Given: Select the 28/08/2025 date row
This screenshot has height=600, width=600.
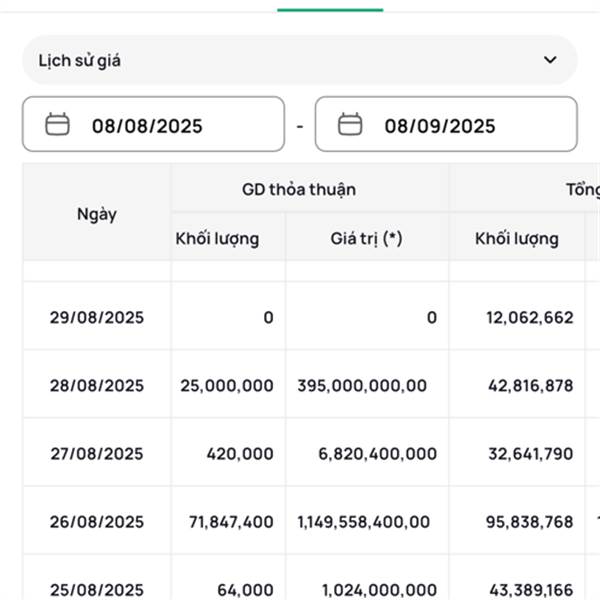Looking at the screenshot, I should pyautogui.click(x=97, y=386).
